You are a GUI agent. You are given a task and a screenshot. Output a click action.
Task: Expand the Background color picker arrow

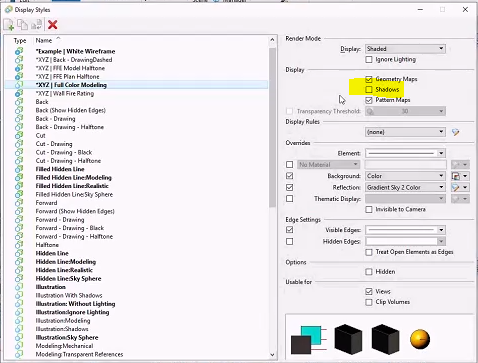(465, 176)
